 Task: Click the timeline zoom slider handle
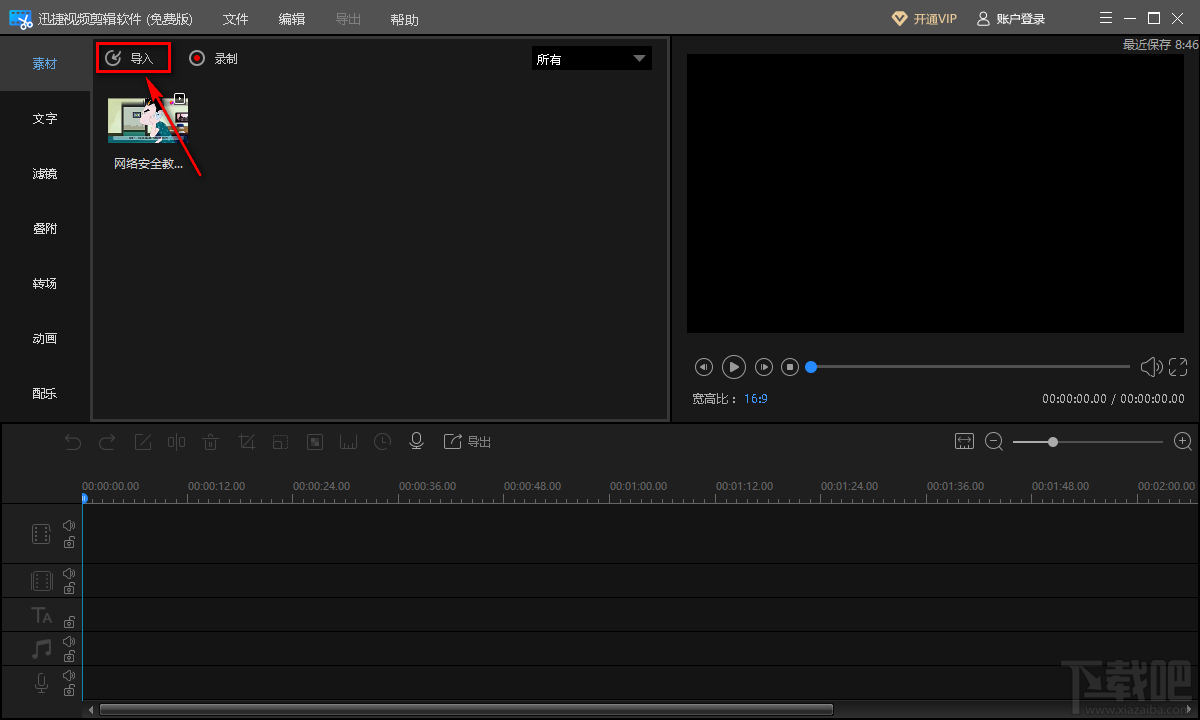[1053, 441]
